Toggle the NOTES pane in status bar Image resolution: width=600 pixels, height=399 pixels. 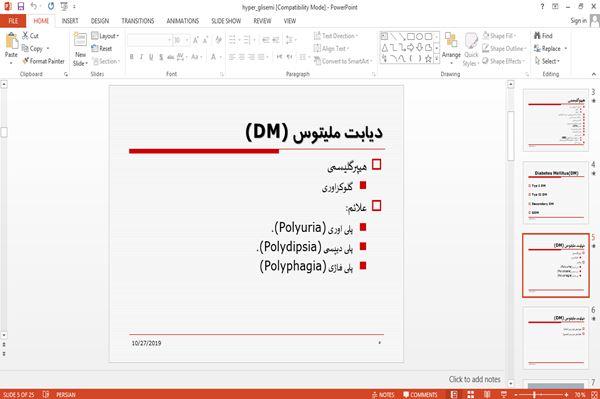point(383,394)
